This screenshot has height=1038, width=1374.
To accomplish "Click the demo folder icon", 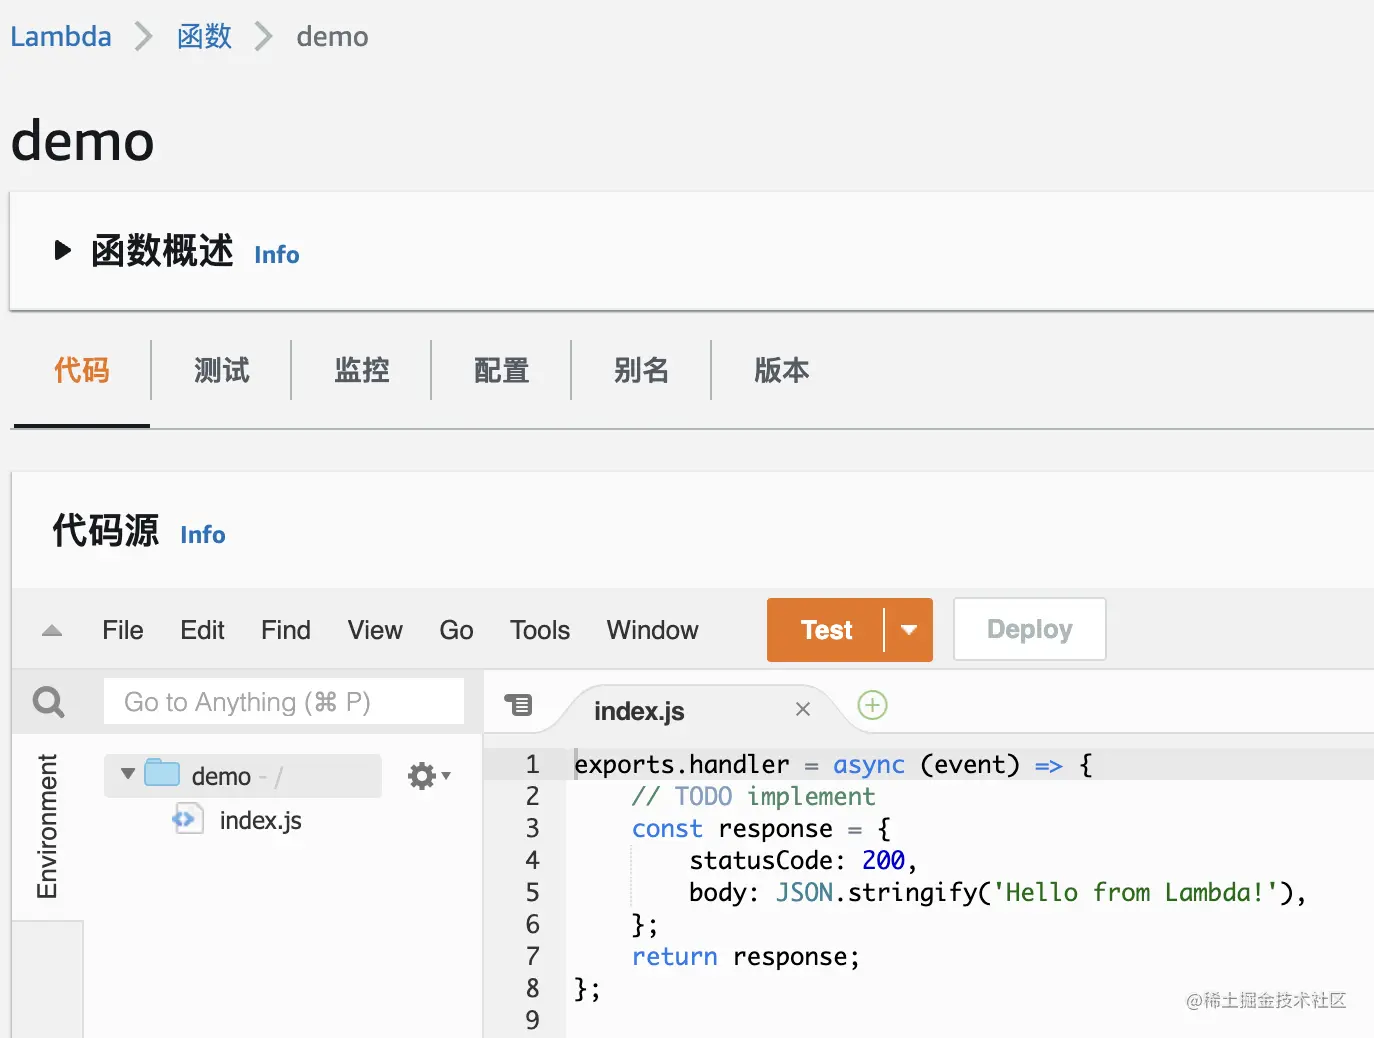I will tap(162, 774).
